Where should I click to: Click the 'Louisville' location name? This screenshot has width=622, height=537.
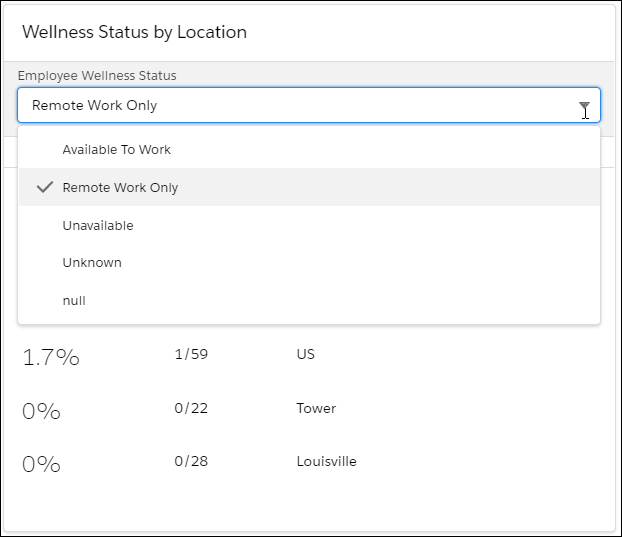[x=326, y=461]
